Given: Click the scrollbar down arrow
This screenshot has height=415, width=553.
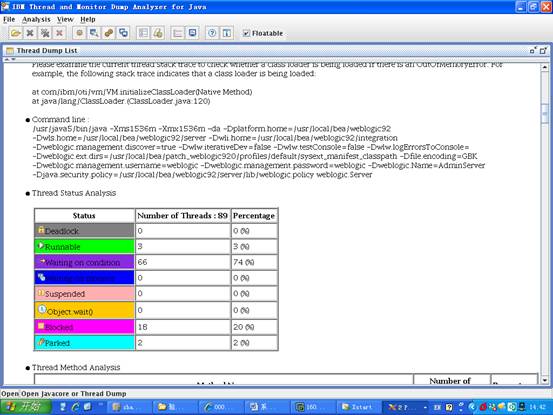Looking at the screenshot, I should (545, 380).
